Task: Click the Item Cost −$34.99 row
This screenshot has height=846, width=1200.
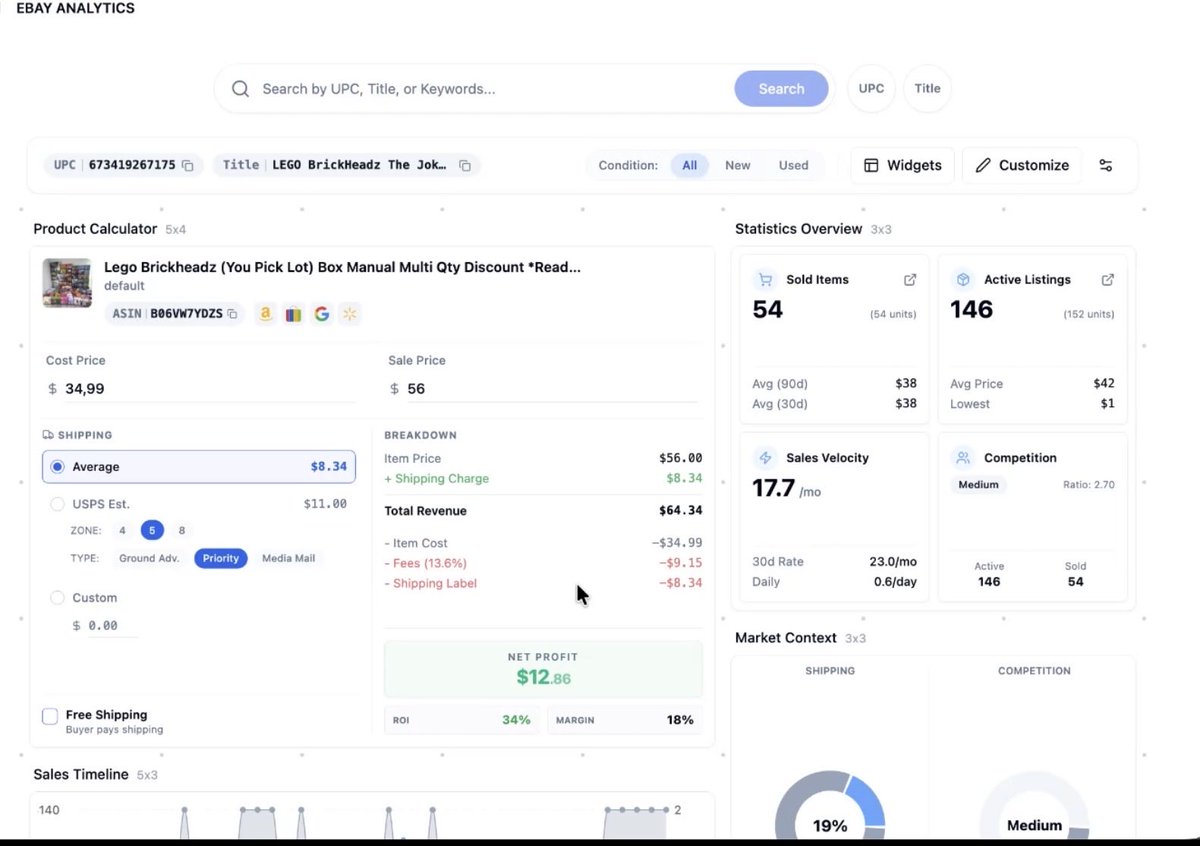Action: (x=543, y=543)
